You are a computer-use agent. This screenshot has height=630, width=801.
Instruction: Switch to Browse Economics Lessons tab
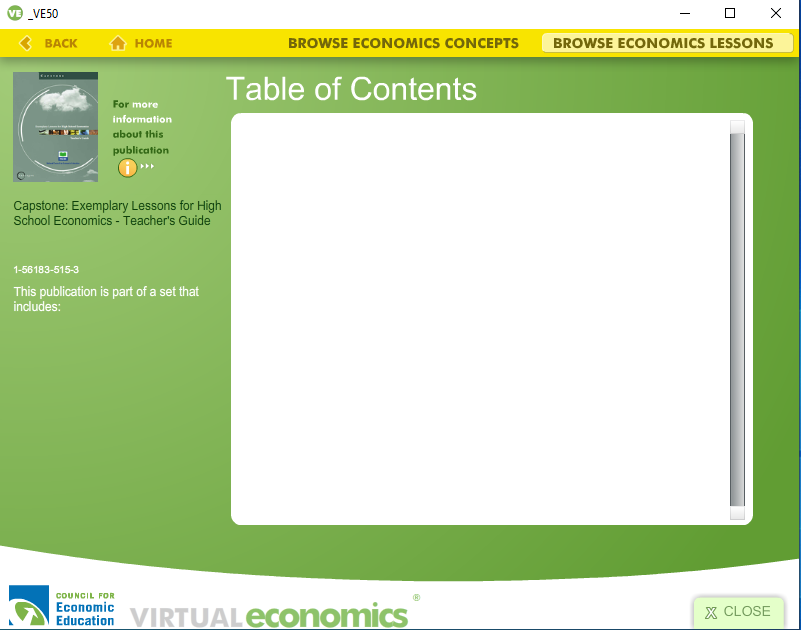click(663, 43)
